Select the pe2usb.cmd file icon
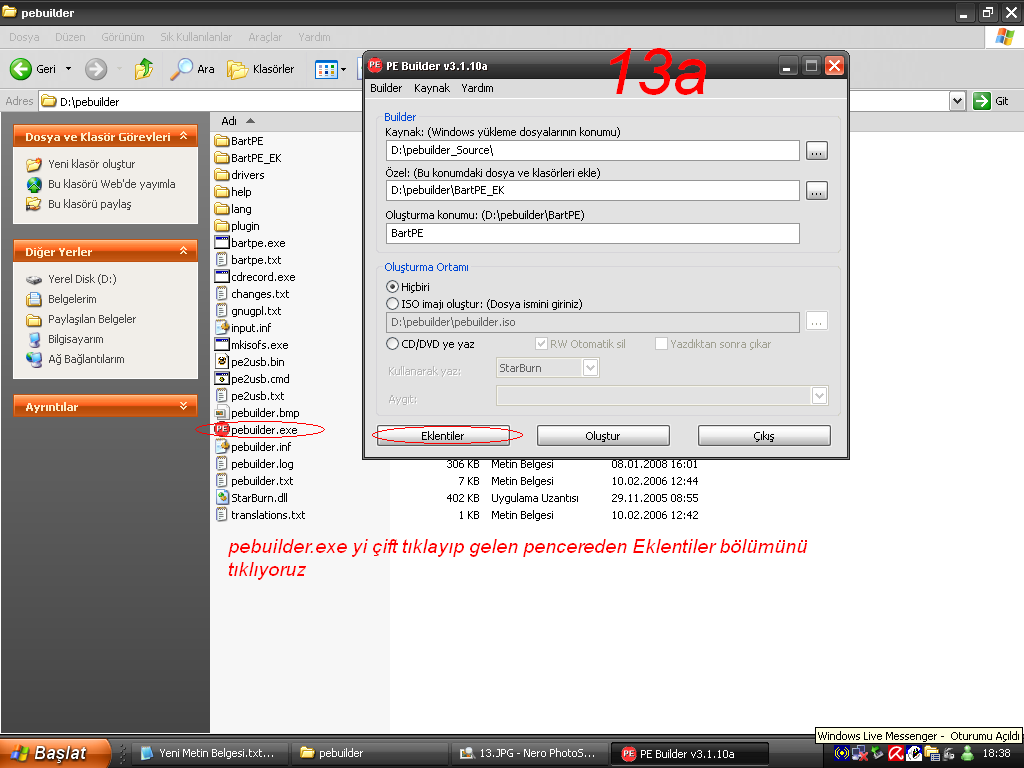This screenshot has height=768, width=1024. point(222,378)
